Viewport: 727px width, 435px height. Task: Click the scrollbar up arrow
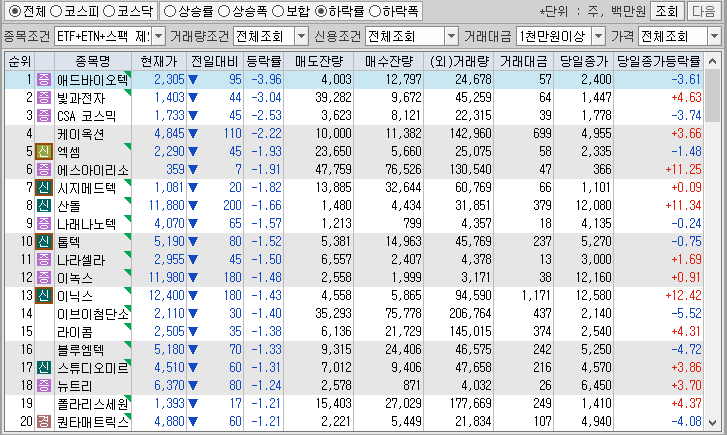[713, 61]
